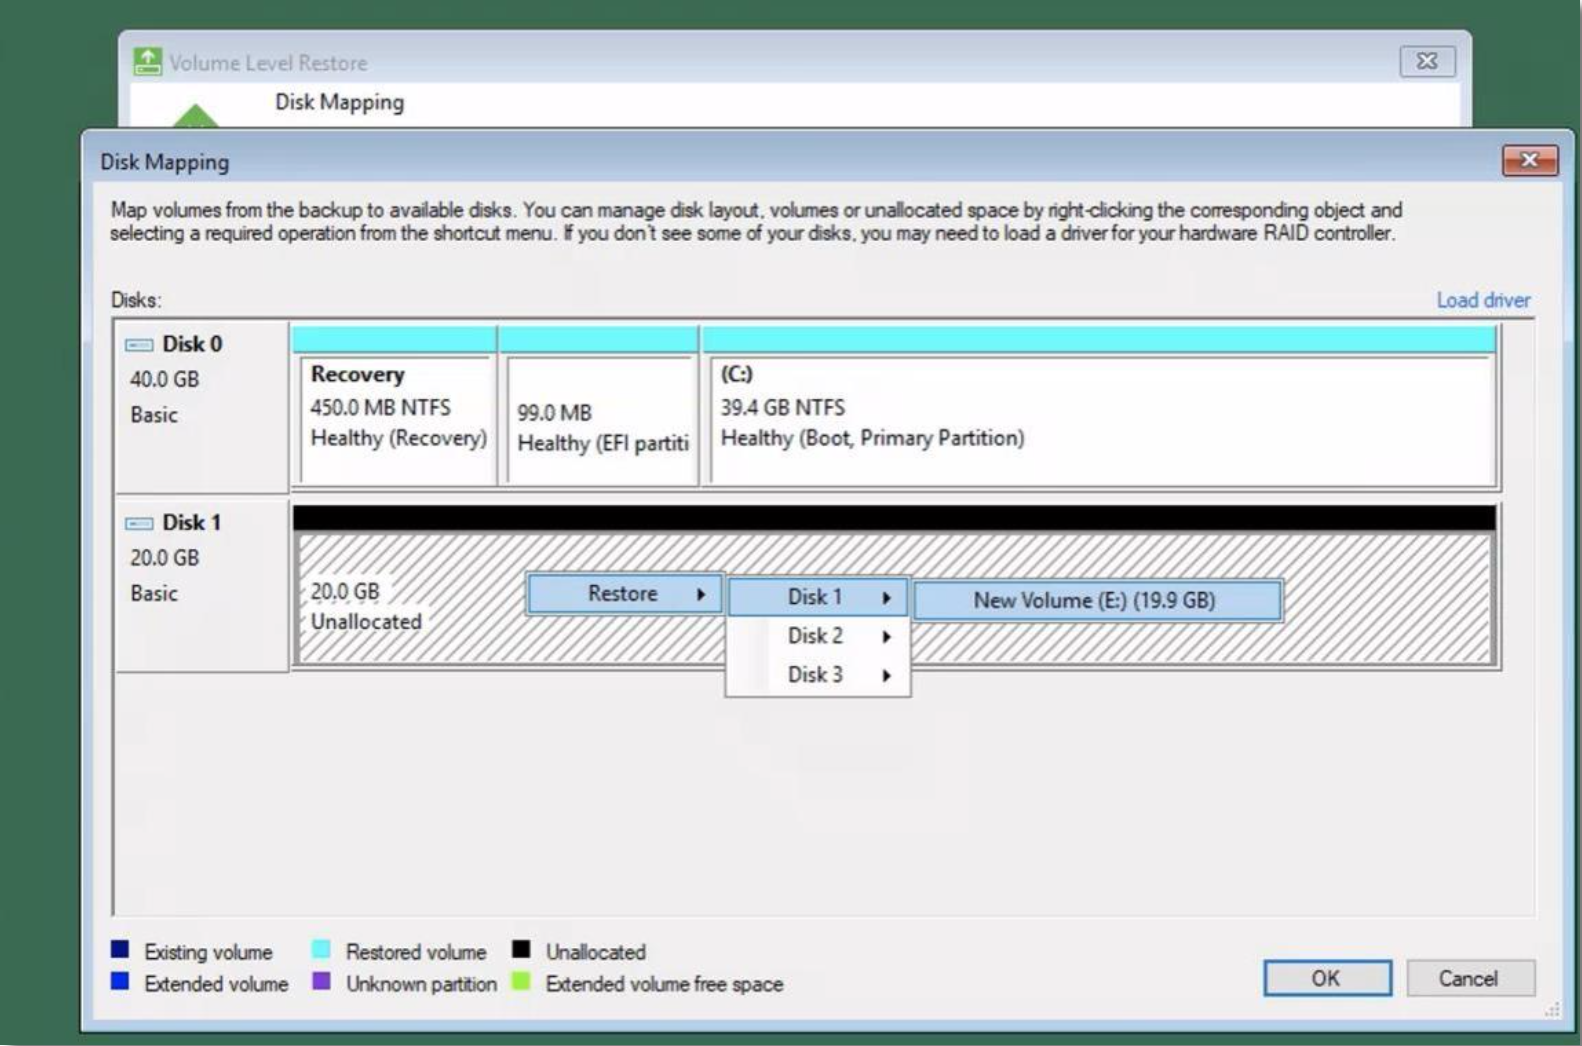
Task: Click the Load driver link
Action: pos(1483,300)
